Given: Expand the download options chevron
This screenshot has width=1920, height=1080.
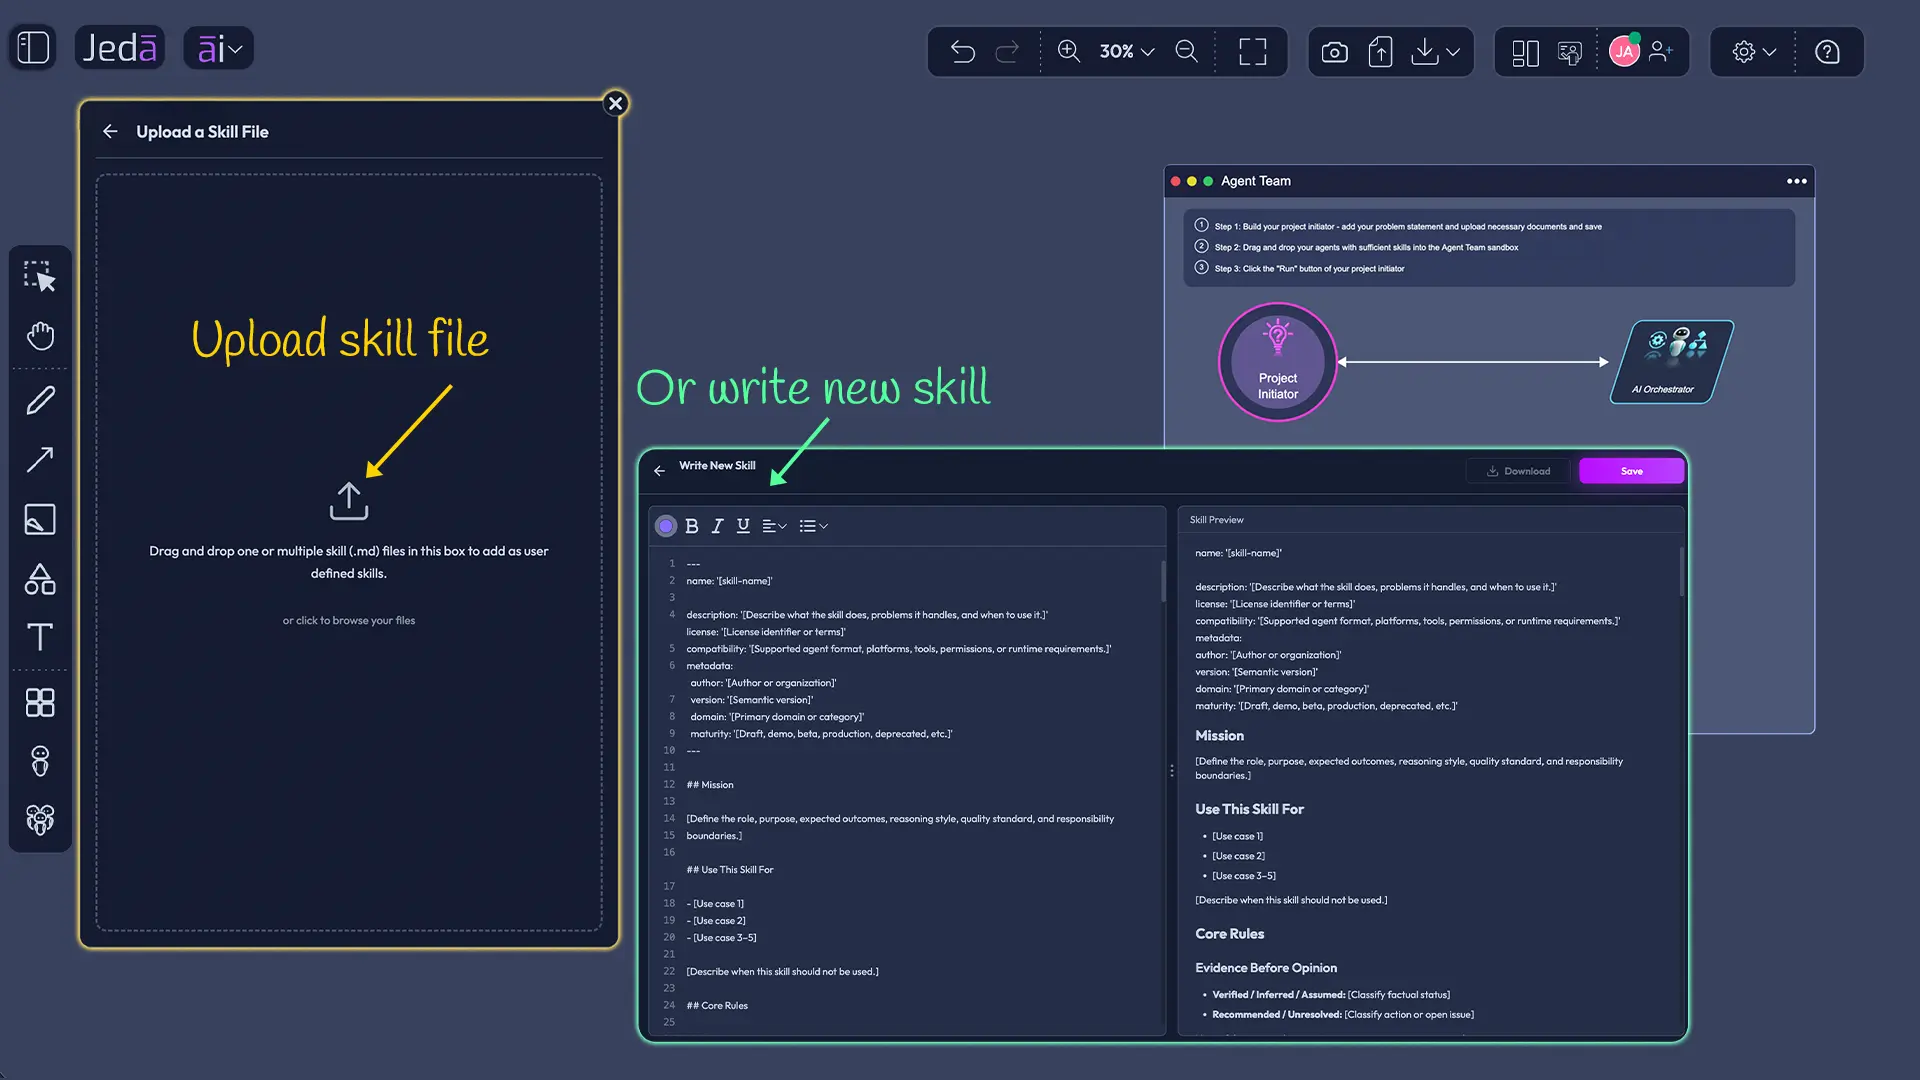Looking at the screenshot, I should coord(1453,52).
